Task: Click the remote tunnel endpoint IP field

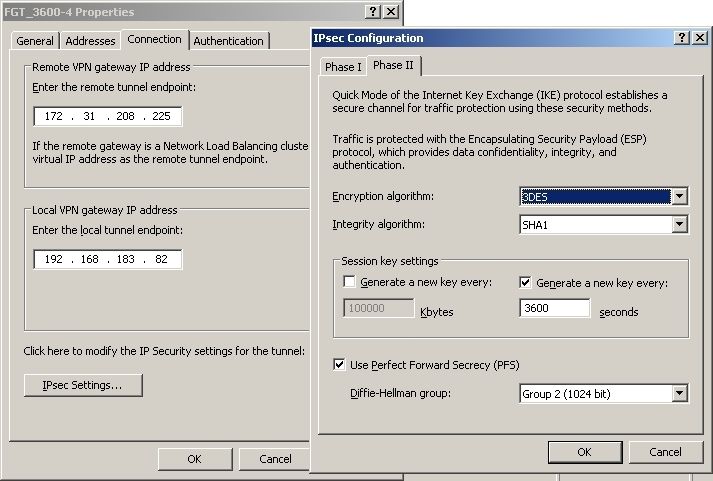Action: pyautogui.click(x=108, y=116)
